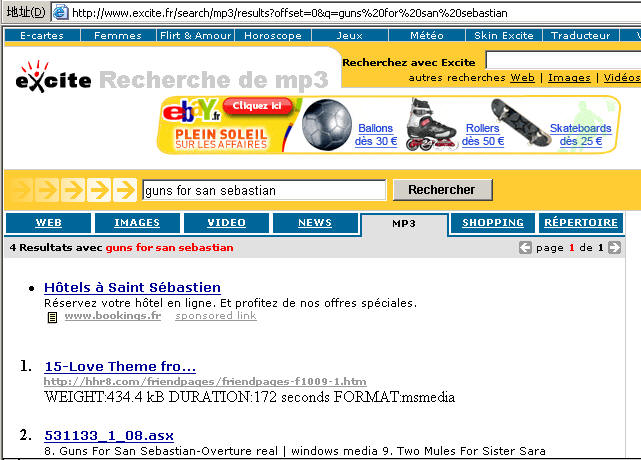
Task: Click the Images link under autres recherches
Action: 569,78
